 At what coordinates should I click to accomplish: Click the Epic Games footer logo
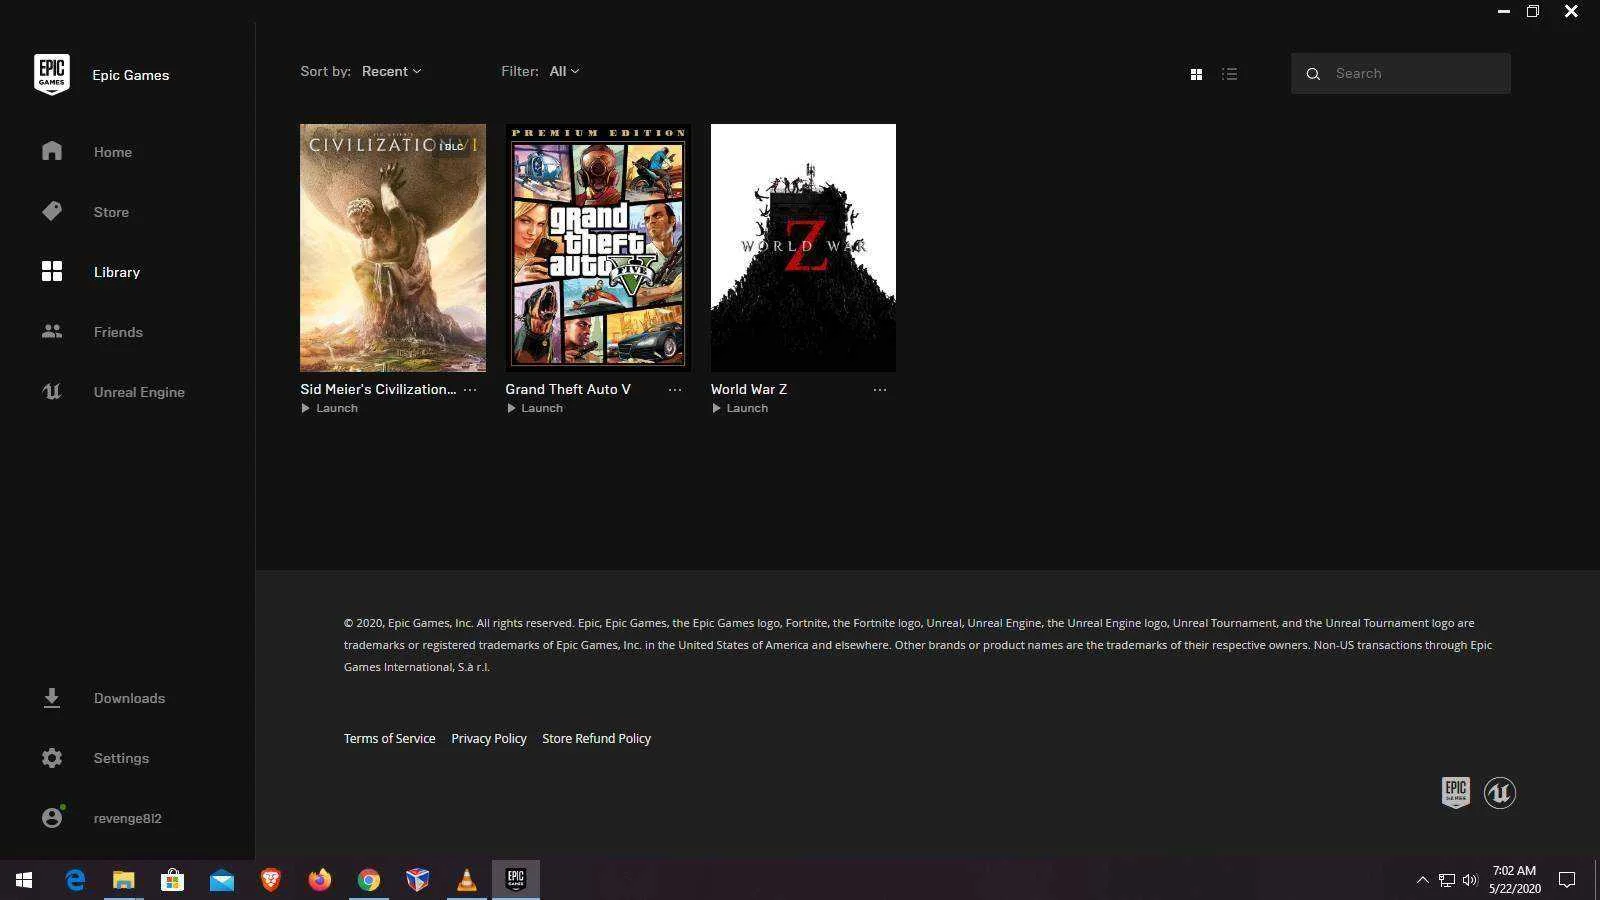point(1456,792)
